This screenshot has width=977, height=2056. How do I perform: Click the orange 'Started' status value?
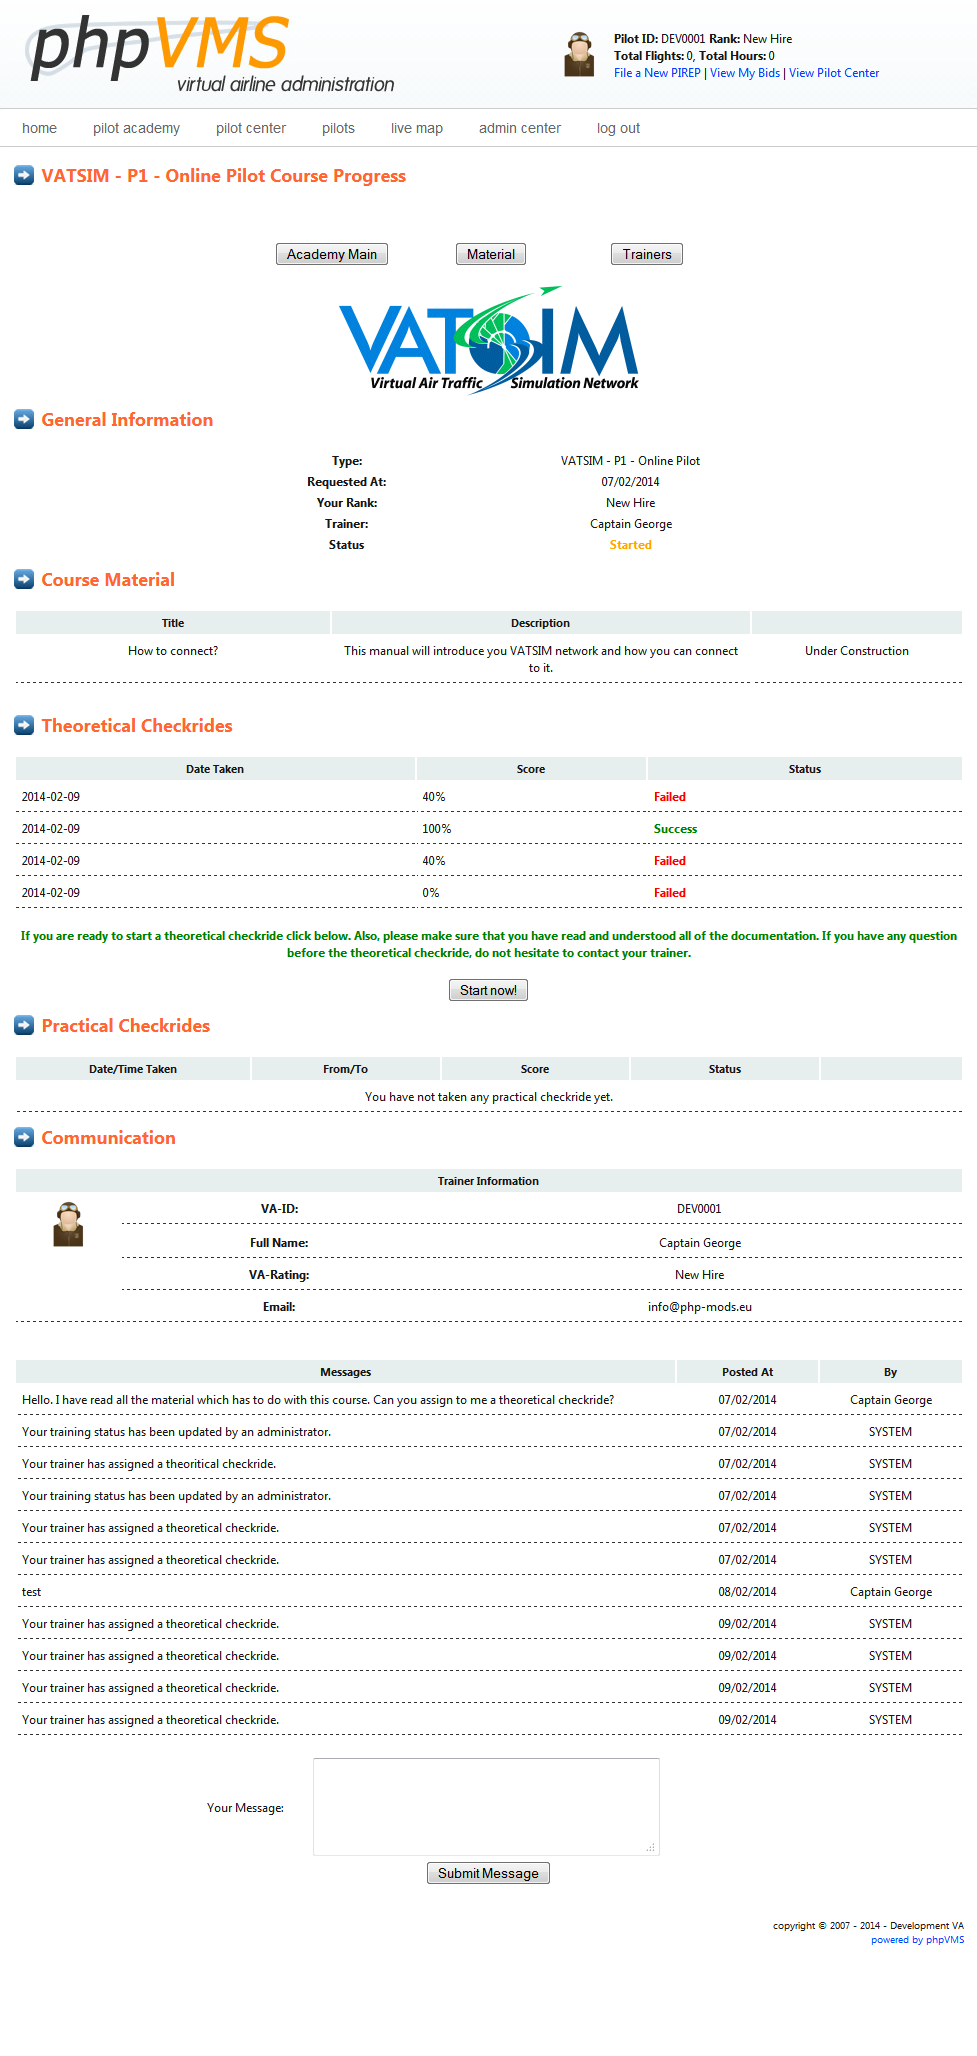(631, 545)
